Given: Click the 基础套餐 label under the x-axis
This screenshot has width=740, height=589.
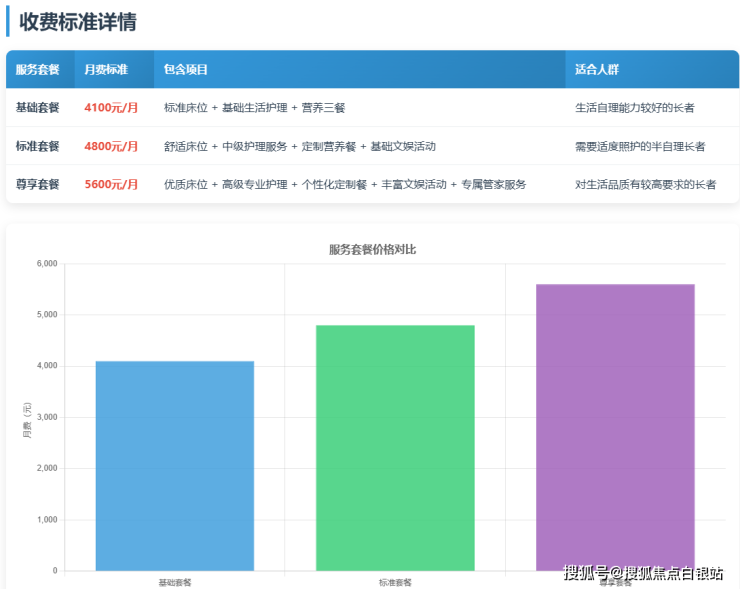Looking at the screenshot, I should 175,582.
